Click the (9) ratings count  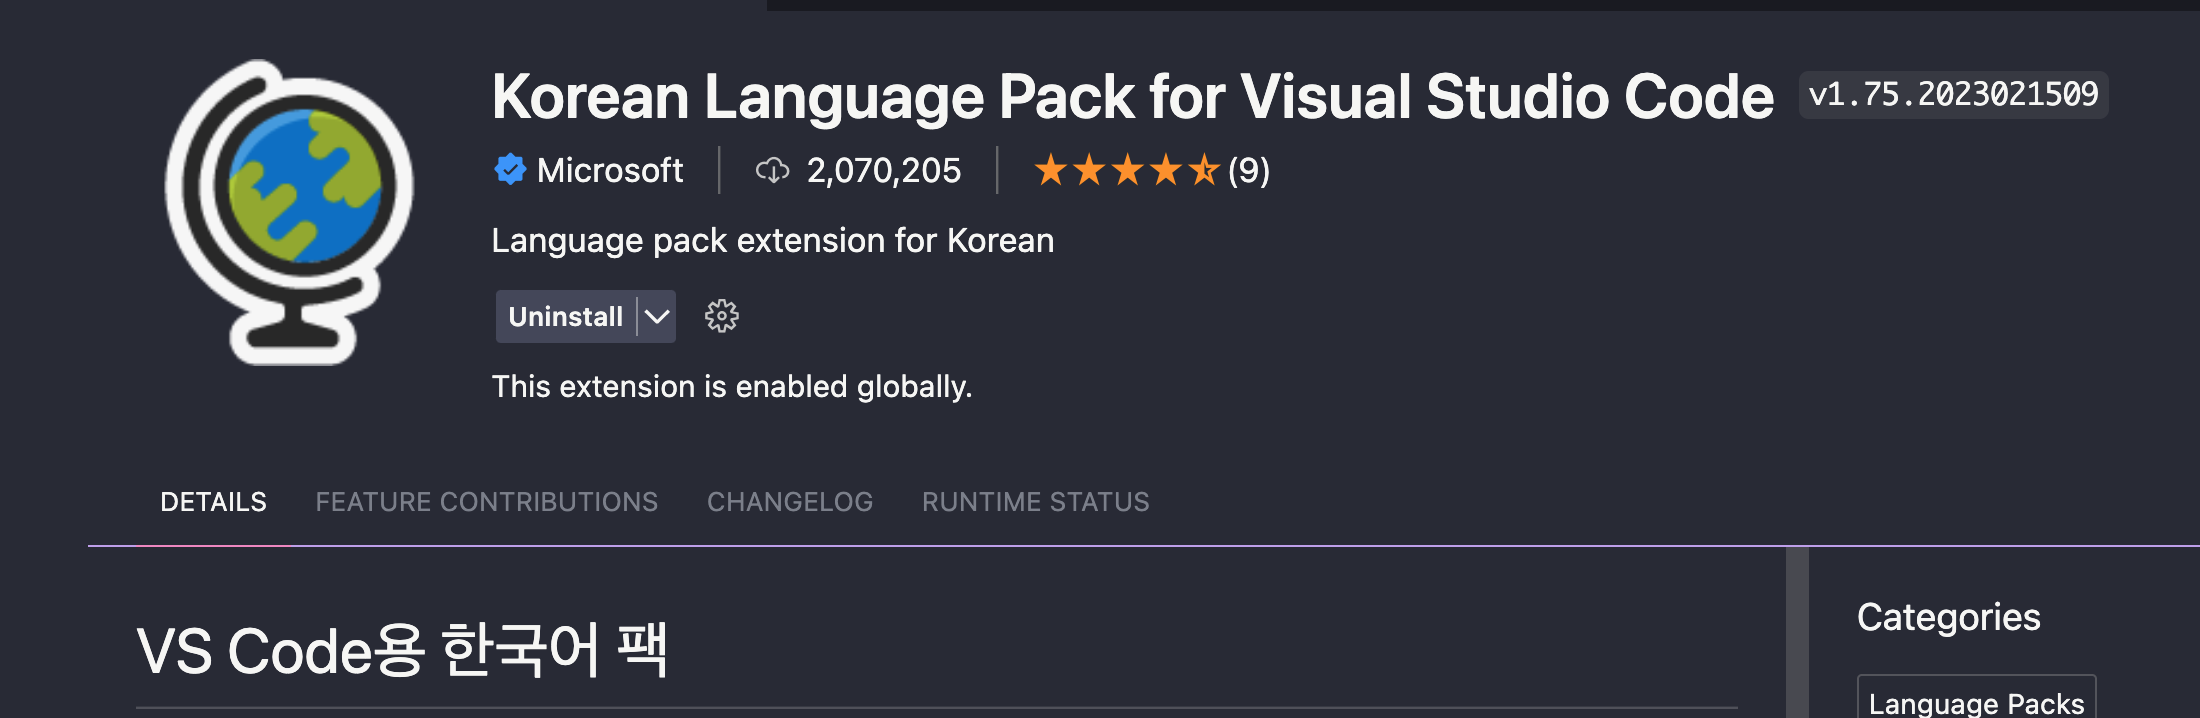tap(1249, 171)
